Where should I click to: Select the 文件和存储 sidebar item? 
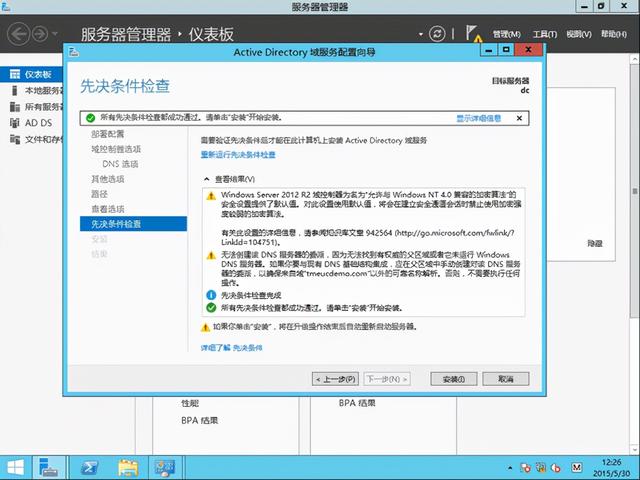point(31,140)
